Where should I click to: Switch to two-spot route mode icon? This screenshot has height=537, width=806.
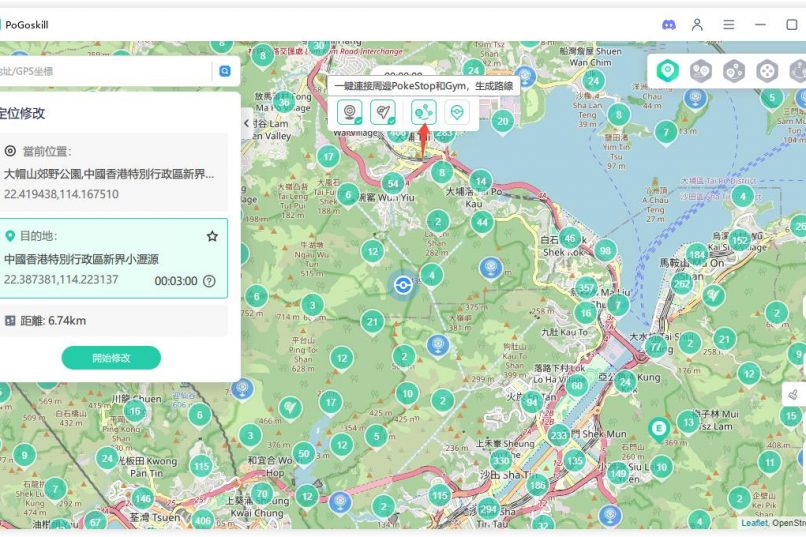pos(701,71)
